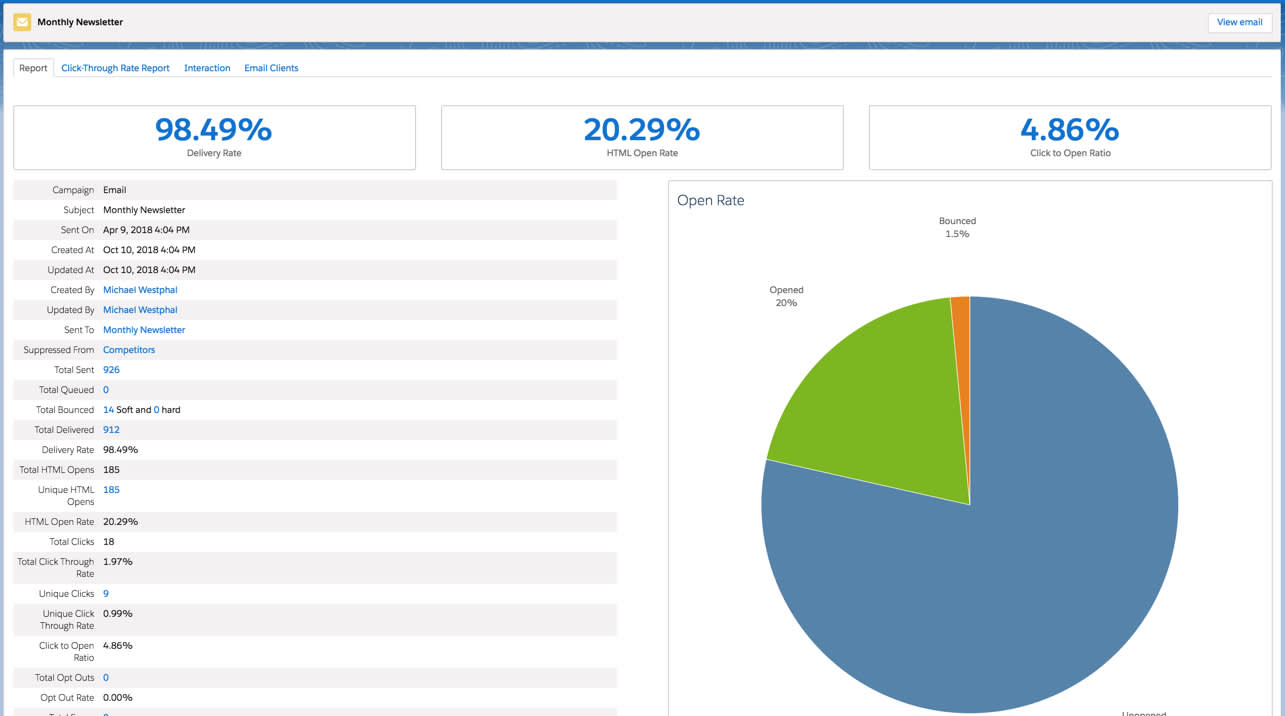This screenshot has width=1285, height=716.
Task: Click Unique Click Through Rate 0.99%
Action: (118, 614)
